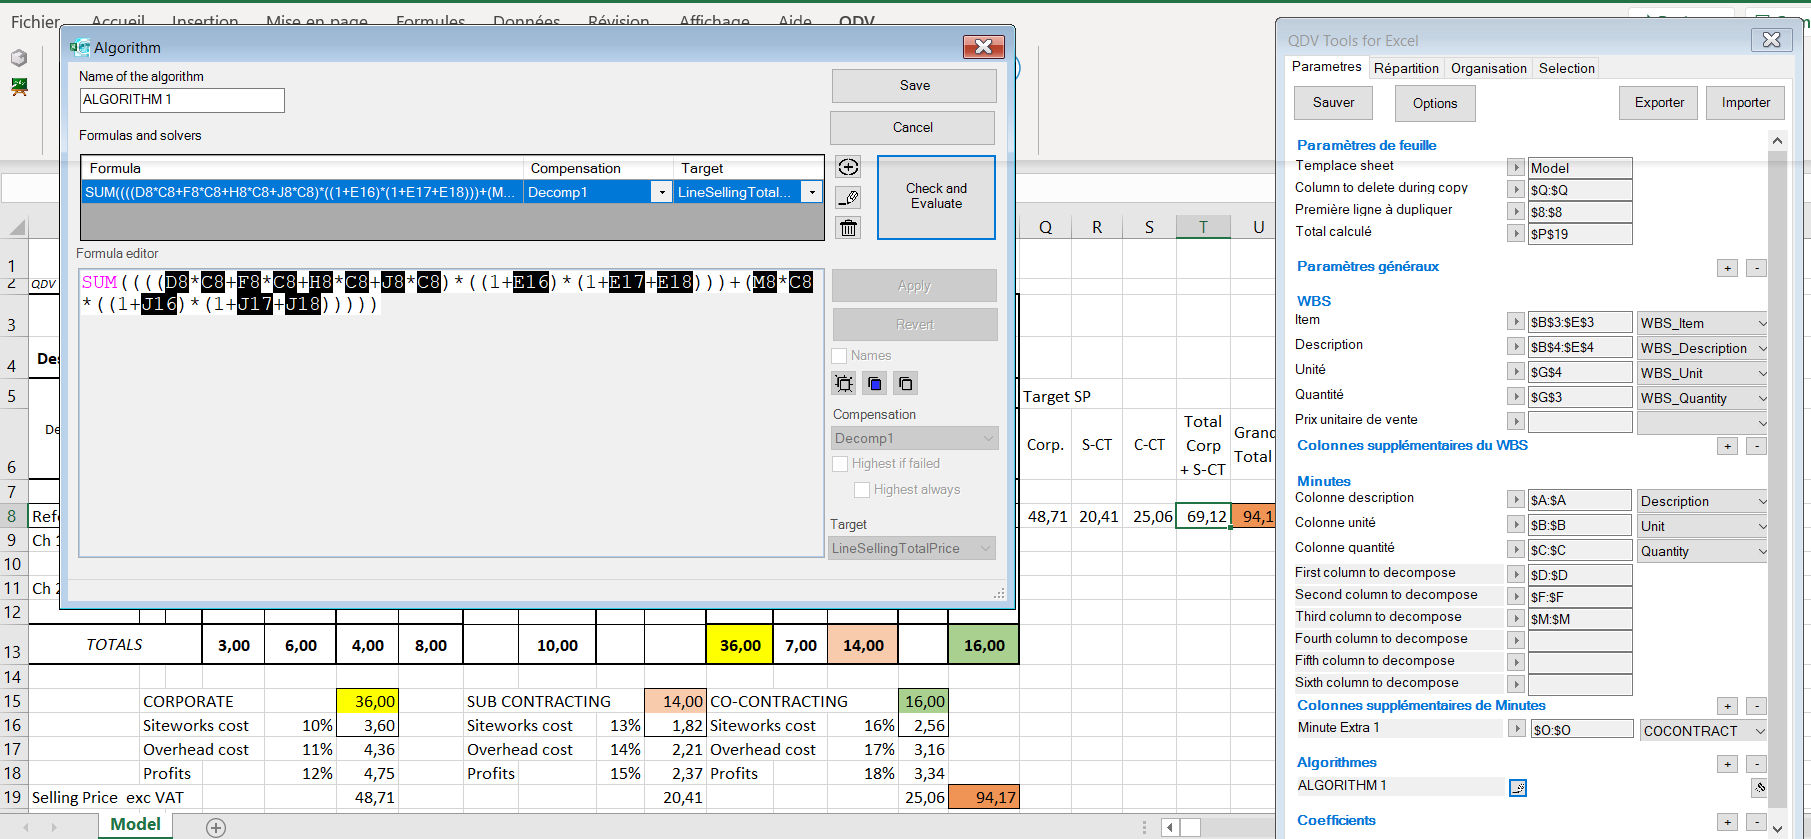Click range picker arrow for WBS Description
This screenshot has width=1811, height=839.
pos(1516,347)
